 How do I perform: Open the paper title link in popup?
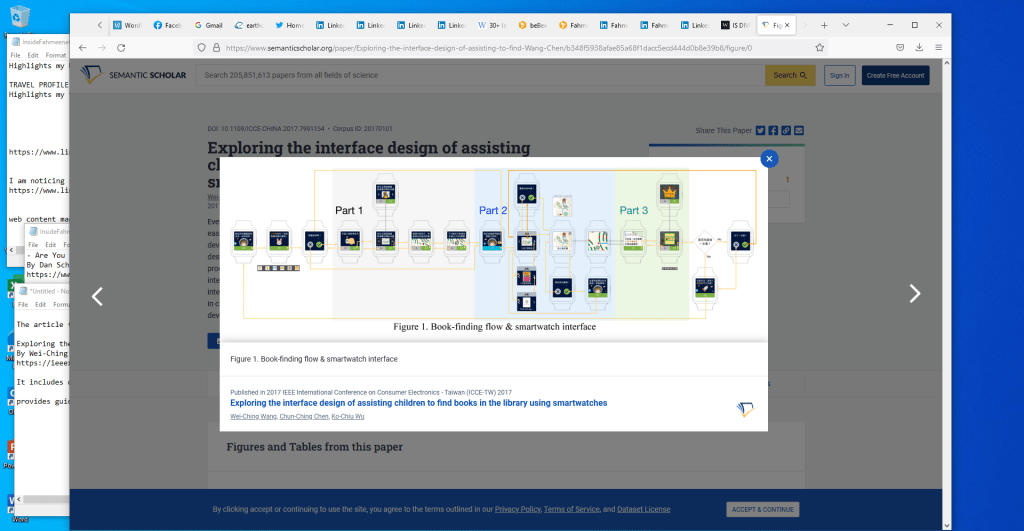tap(418, 403)
